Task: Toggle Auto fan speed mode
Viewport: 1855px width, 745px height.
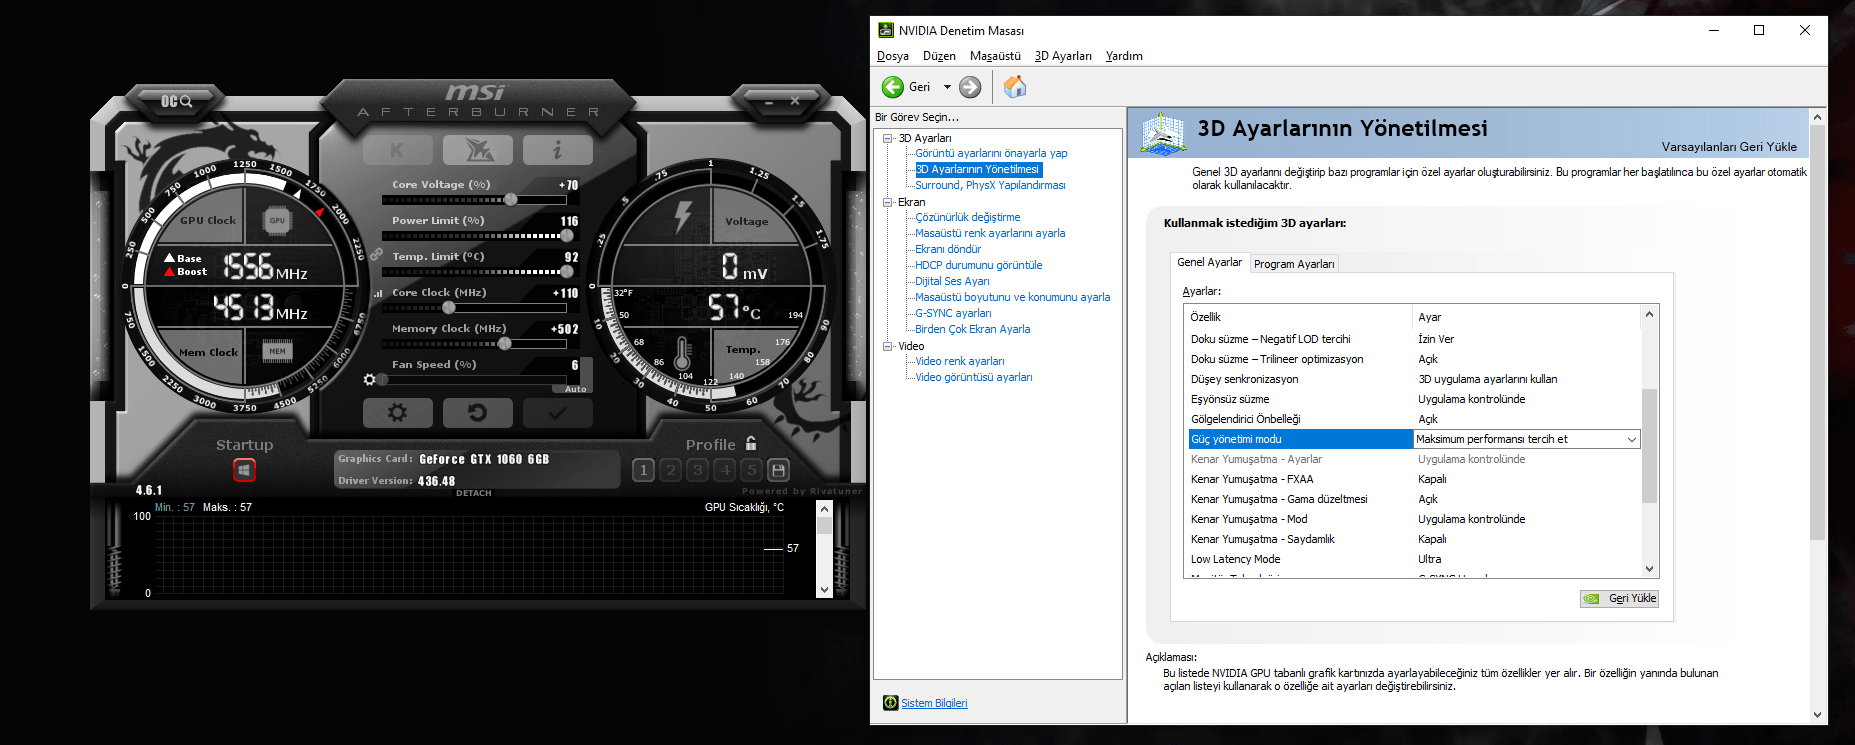Action: [x=576, y=388]
